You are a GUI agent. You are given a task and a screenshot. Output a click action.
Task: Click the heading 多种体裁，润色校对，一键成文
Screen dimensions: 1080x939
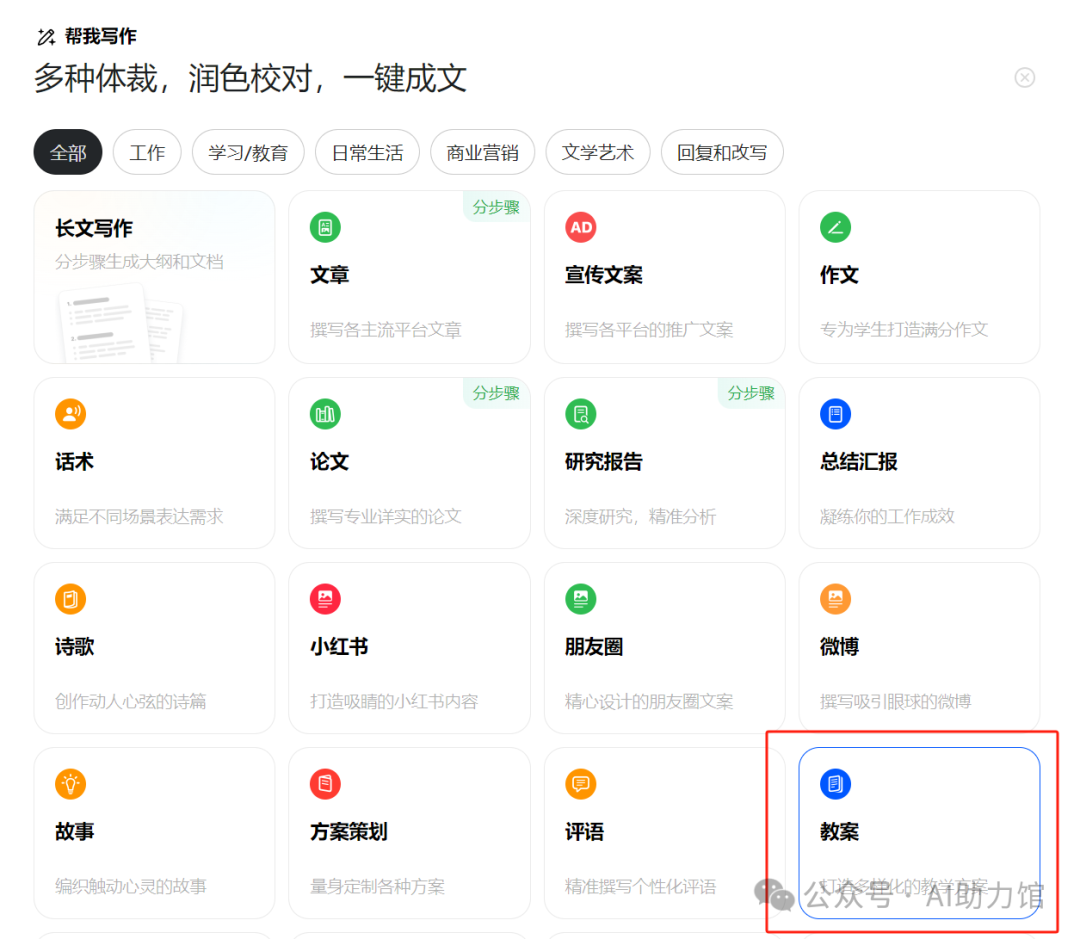pos(251,78)
